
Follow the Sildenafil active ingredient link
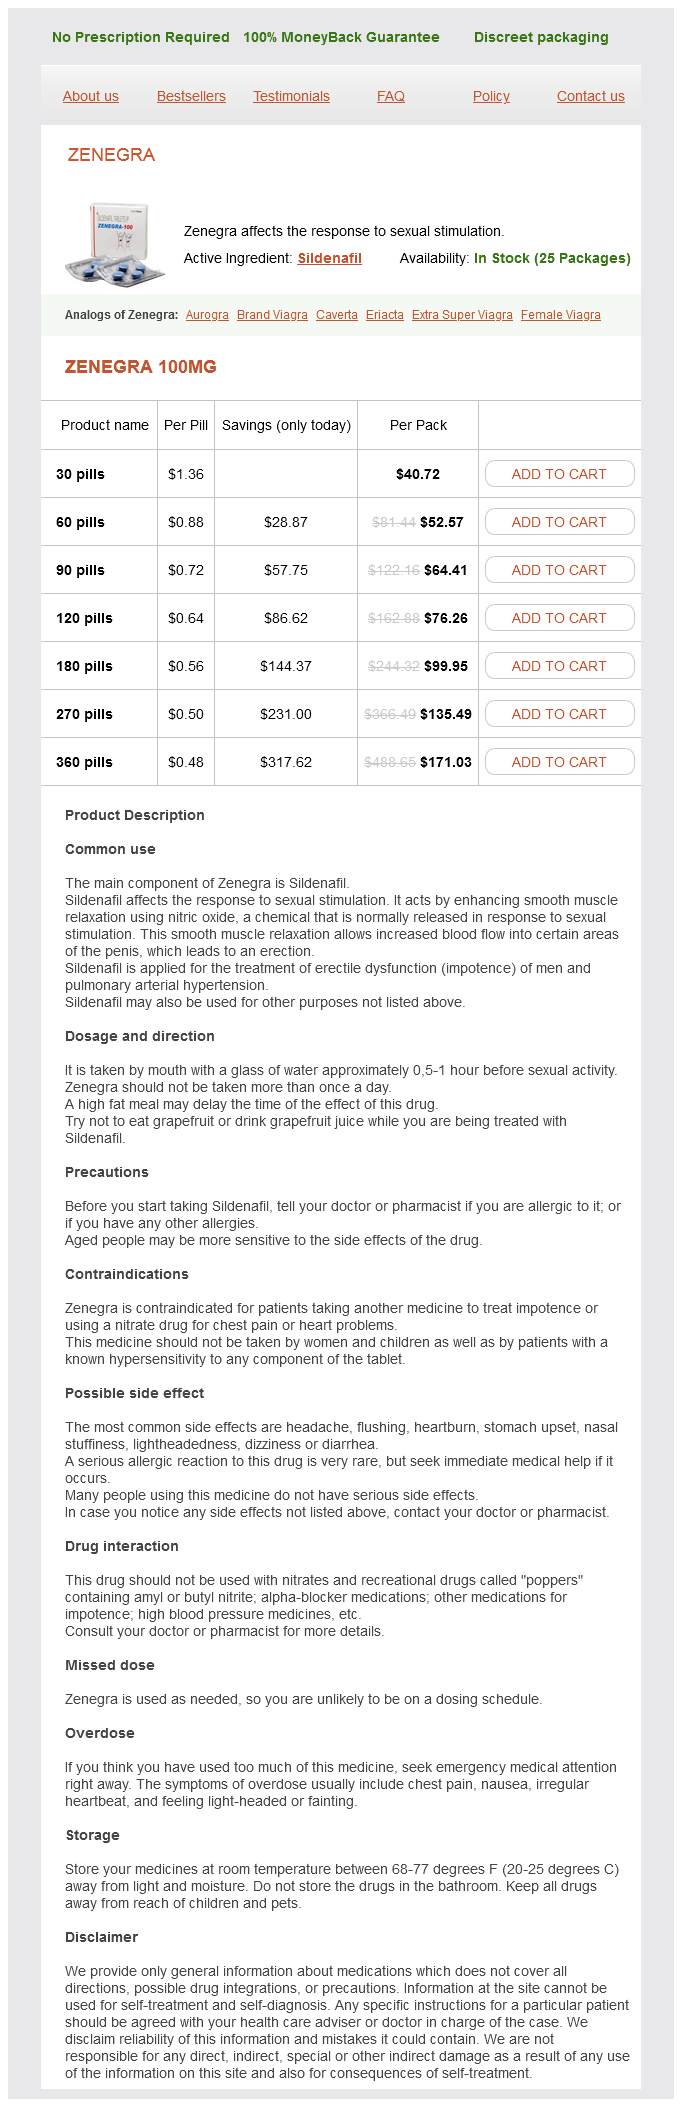coord(330,258)
